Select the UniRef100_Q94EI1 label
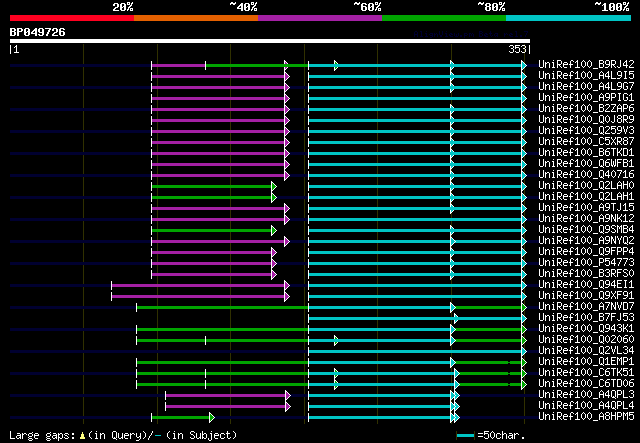The image size is (640, 443). (586, 285)
